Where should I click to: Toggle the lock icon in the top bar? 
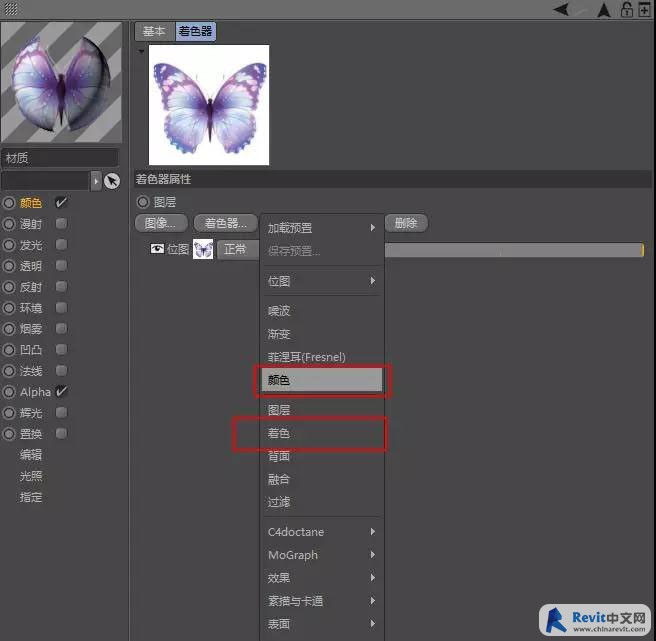point(627,9)
